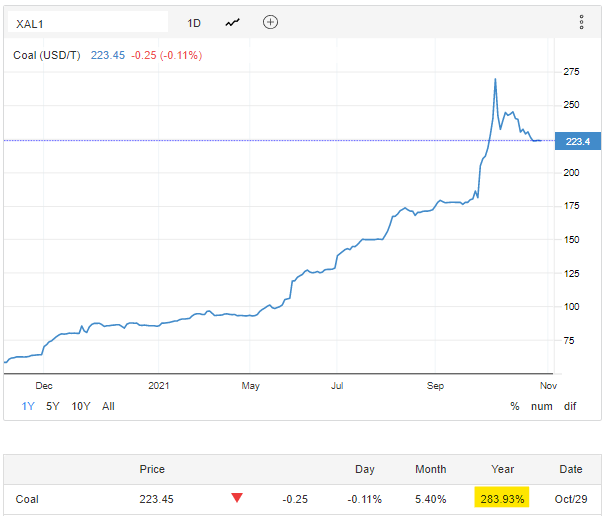Image resolution: width=605 pixels, height=516 pixels.
Task: Click the May label on the time axis
Action: (x=250, y=386)
